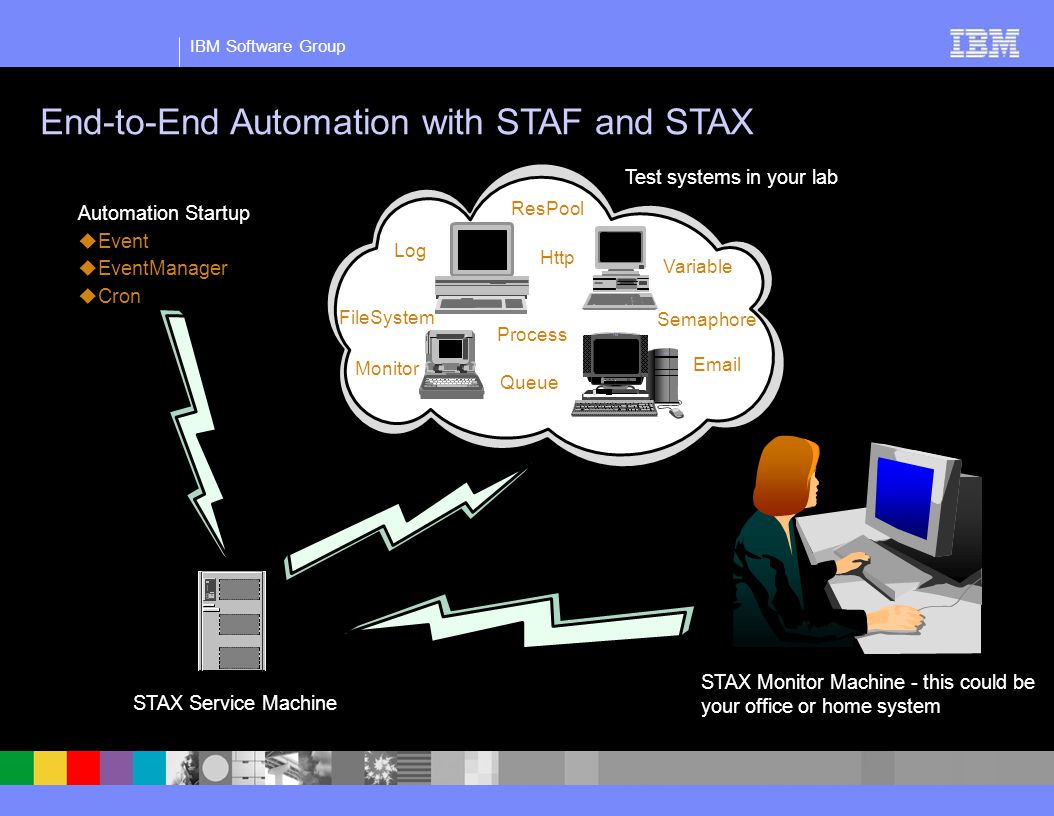Select the old terminal next to Monitor label

click(x=452, y=364)
